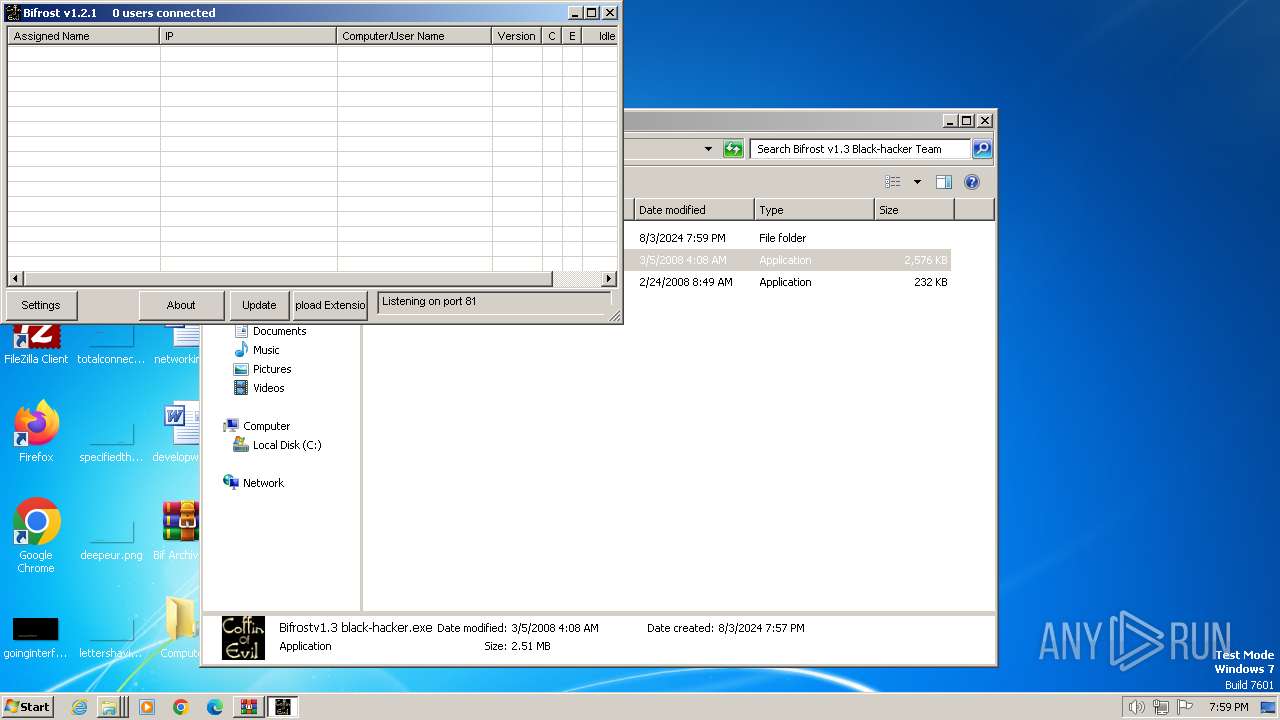The width and height of the screenshot is (1280, 720).
Task: Click Bifrost list scroll-left arrow
Action: [x=15, y=279]
